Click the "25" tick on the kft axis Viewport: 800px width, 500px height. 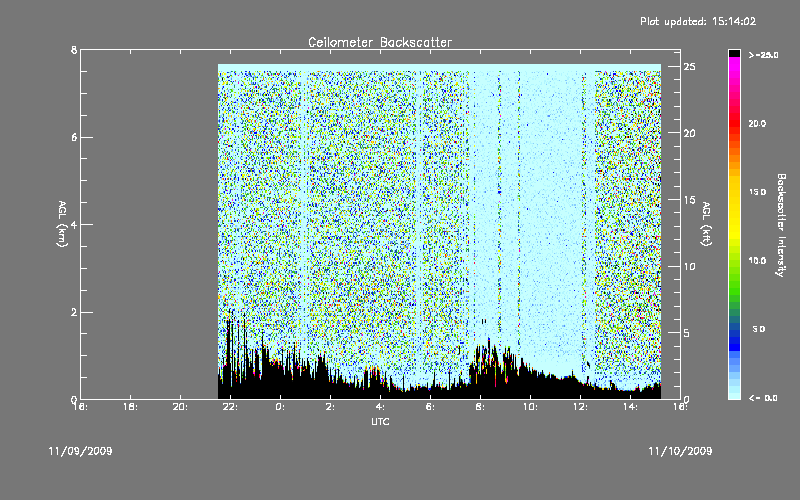click(689, 67)
